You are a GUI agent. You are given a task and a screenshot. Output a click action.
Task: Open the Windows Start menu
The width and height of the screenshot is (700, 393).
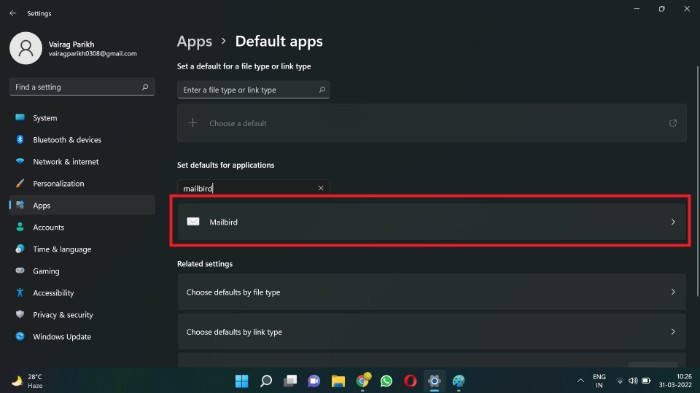(242, 381)
